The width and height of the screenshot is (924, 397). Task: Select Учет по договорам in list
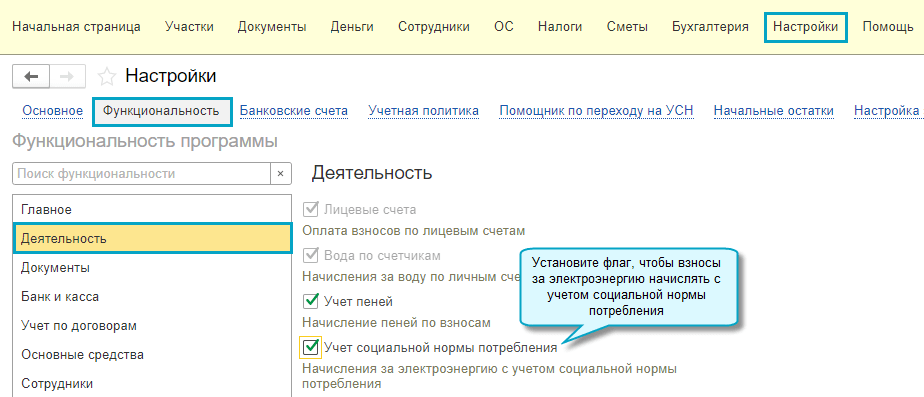pyautogui.click(x=152, y=326)
